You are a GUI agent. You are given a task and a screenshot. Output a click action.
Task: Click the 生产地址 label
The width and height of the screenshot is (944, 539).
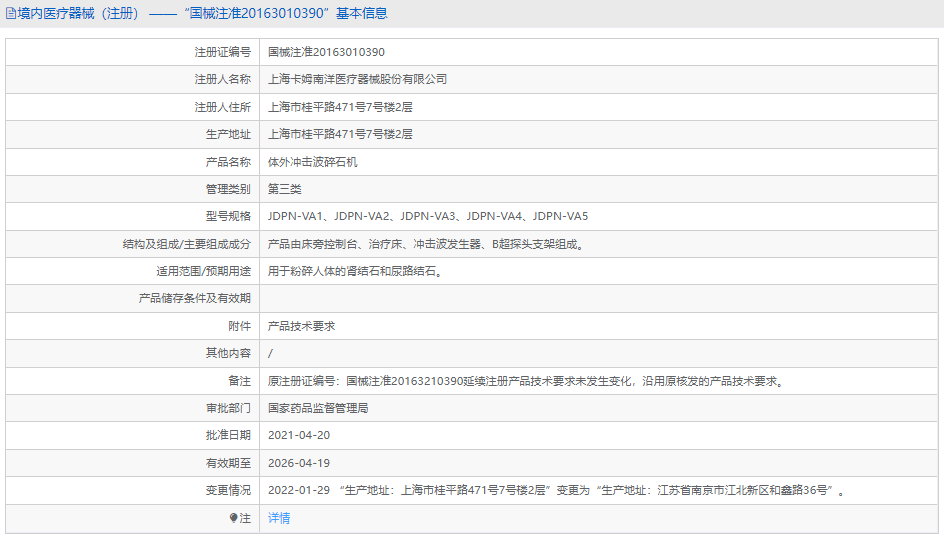(228, 134)
